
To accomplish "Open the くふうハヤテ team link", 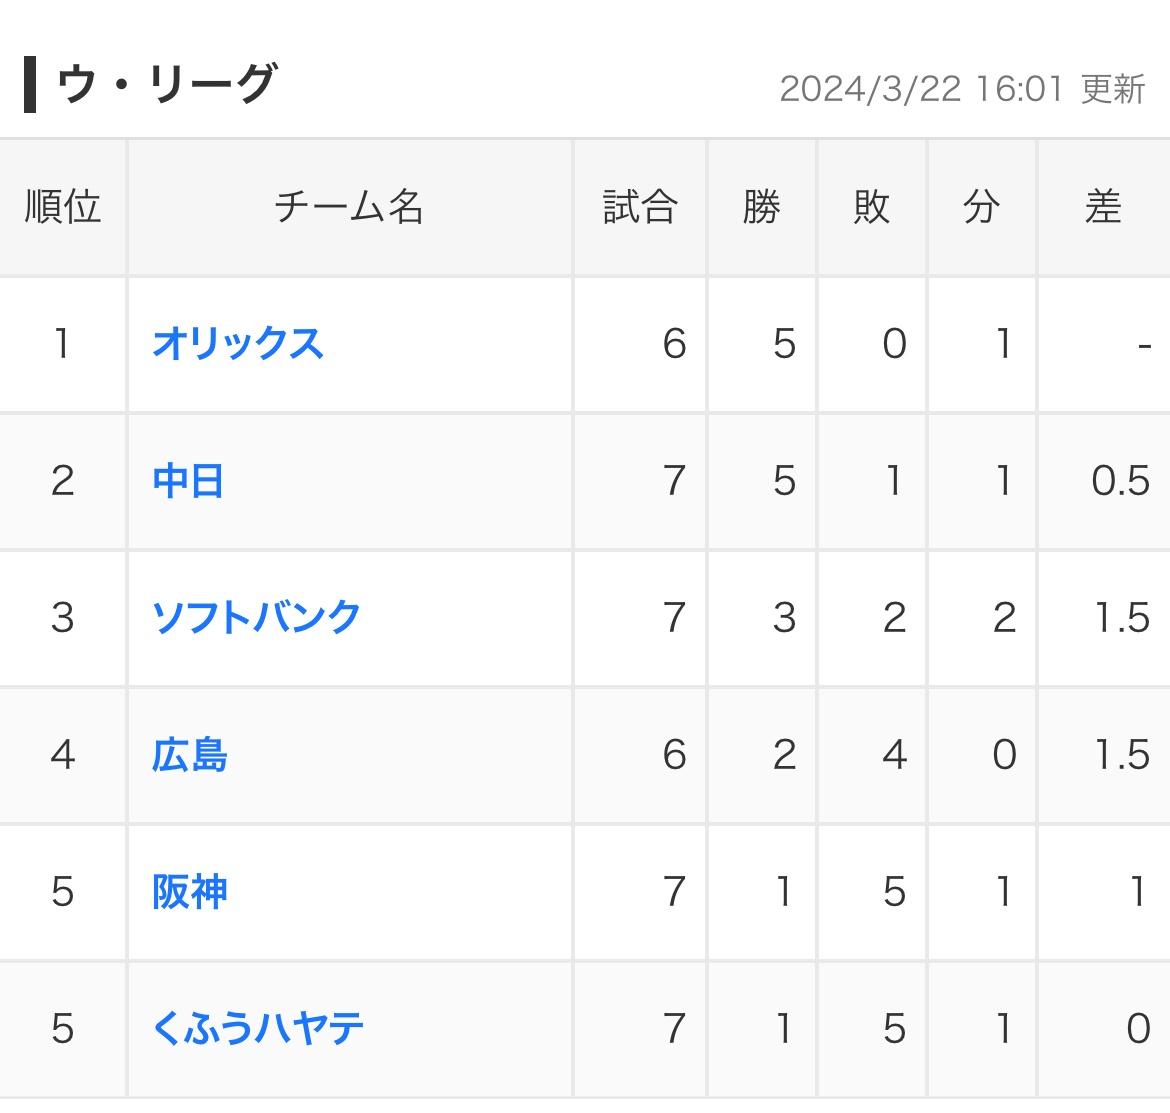I will (257, 1029).
